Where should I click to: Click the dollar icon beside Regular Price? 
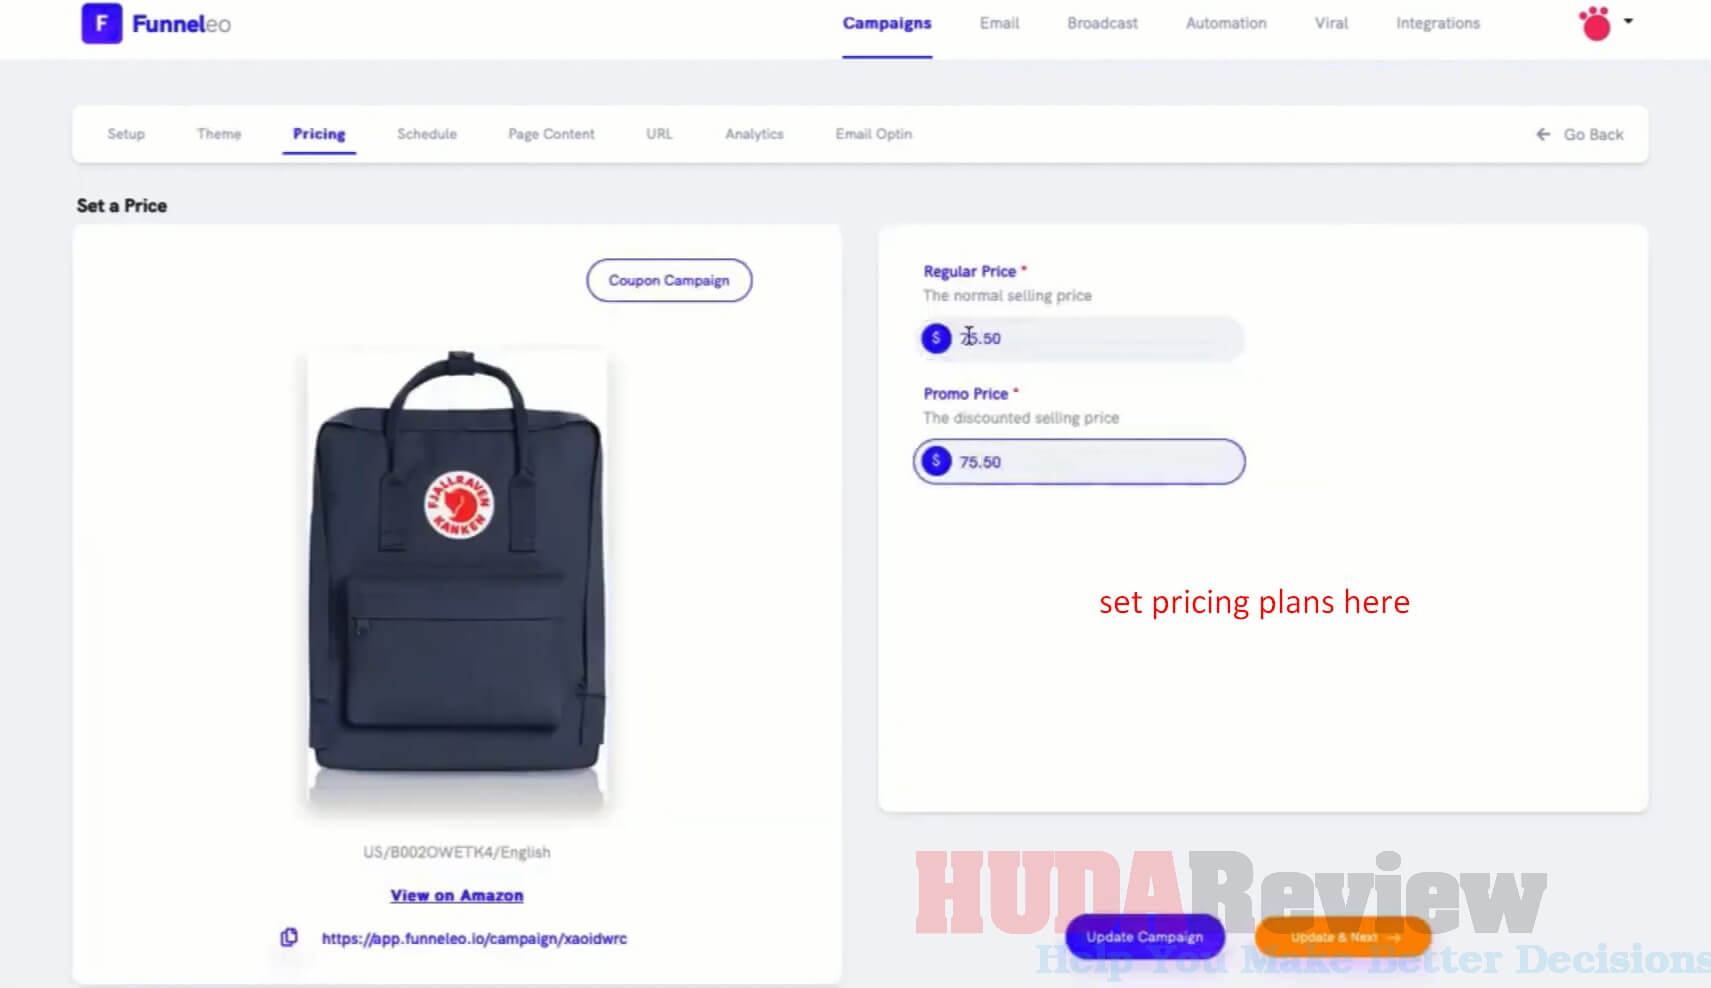pos(936,338)
